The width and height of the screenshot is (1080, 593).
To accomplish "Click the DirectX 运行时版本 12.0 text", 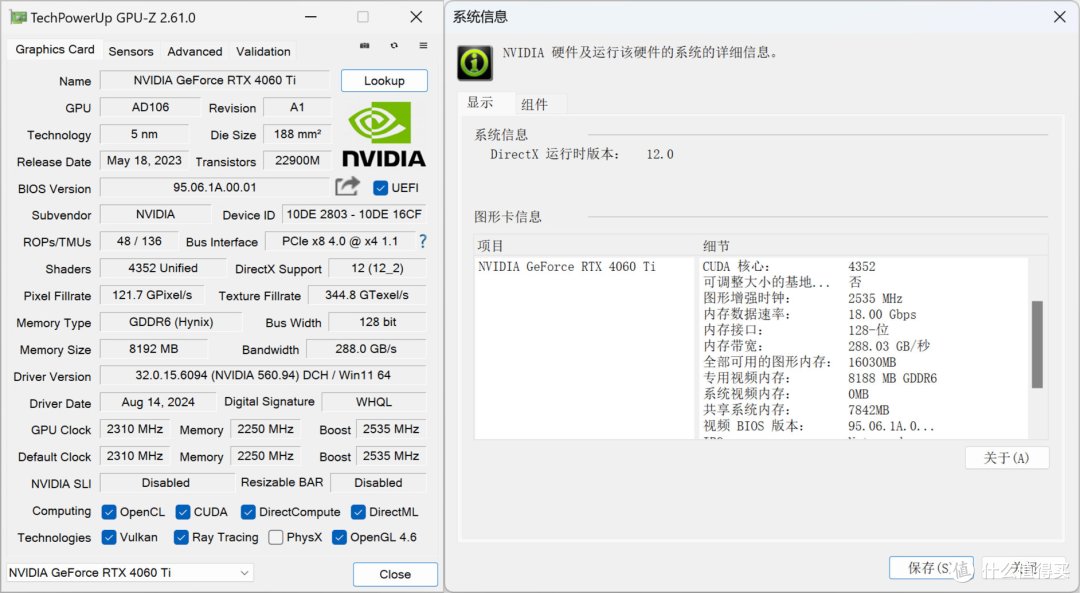I will pyautogui.click(x=582, y=154).
